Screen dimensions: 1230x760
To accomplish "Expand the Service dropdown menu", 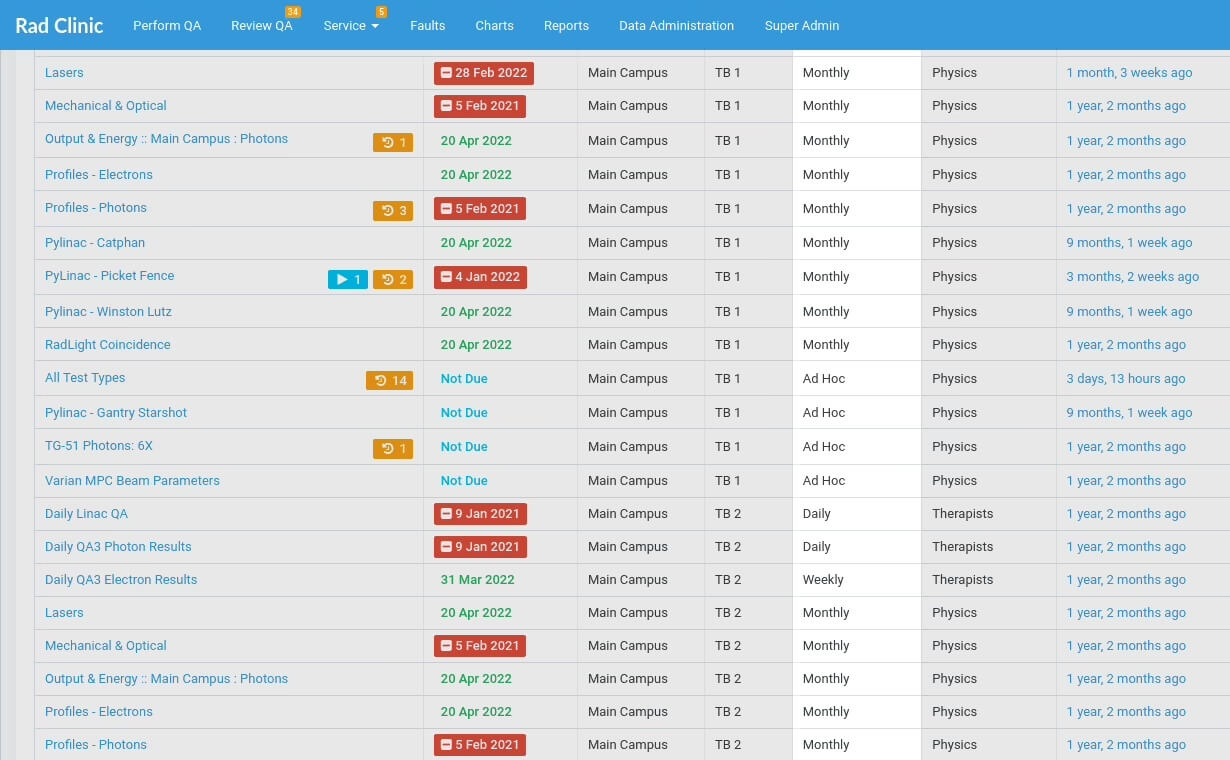I will [351, 26].
